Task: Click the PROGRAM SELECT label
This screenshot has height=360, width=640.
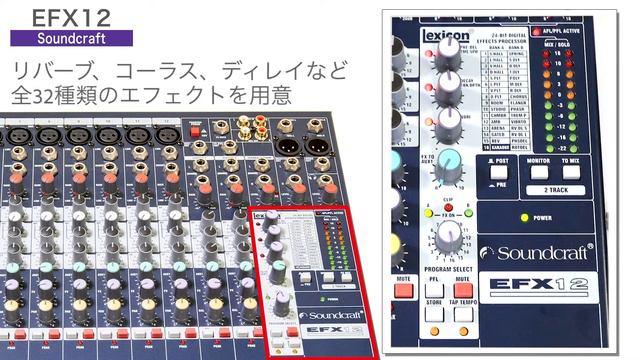Action: [448, 269]
